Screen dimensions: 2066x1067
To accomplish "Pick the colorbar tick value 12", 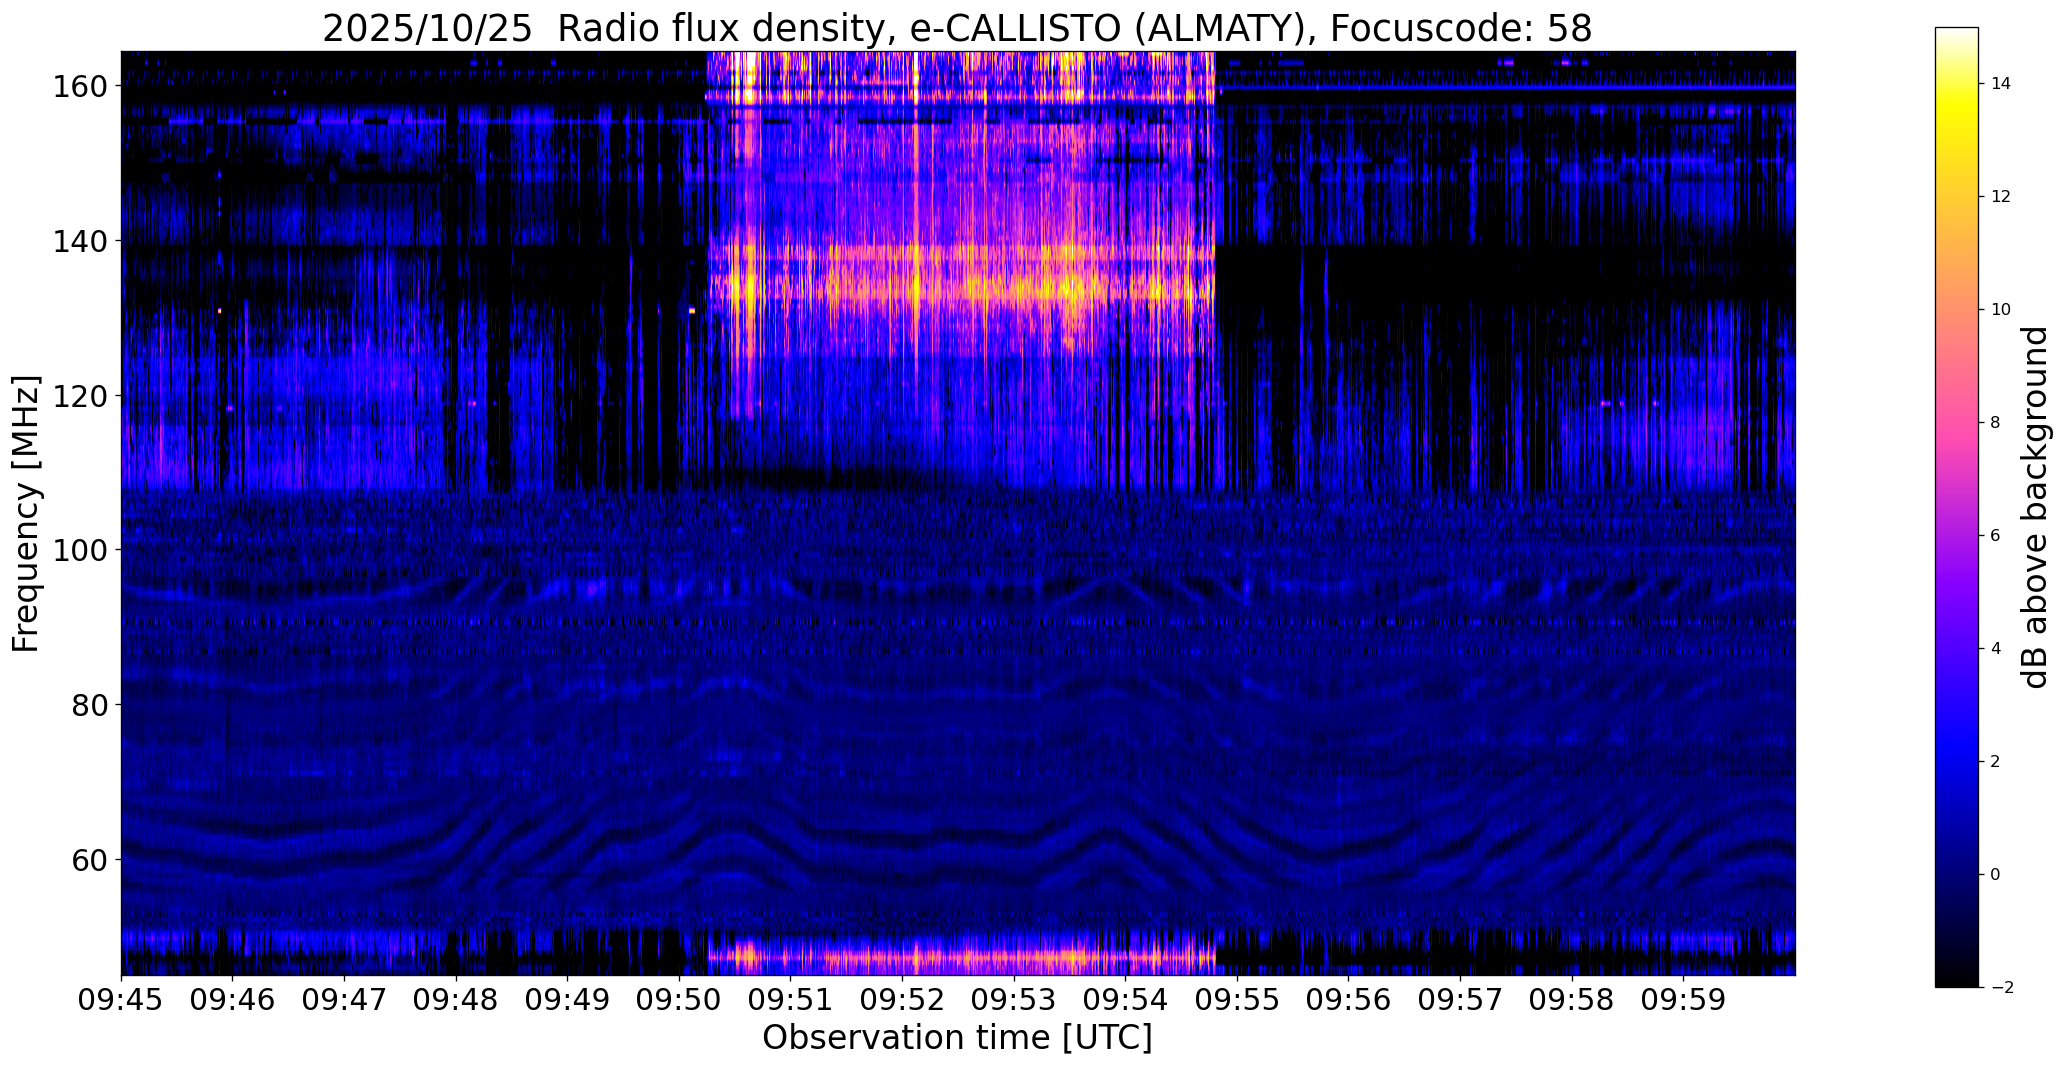I will click(x=2001, y=197).
